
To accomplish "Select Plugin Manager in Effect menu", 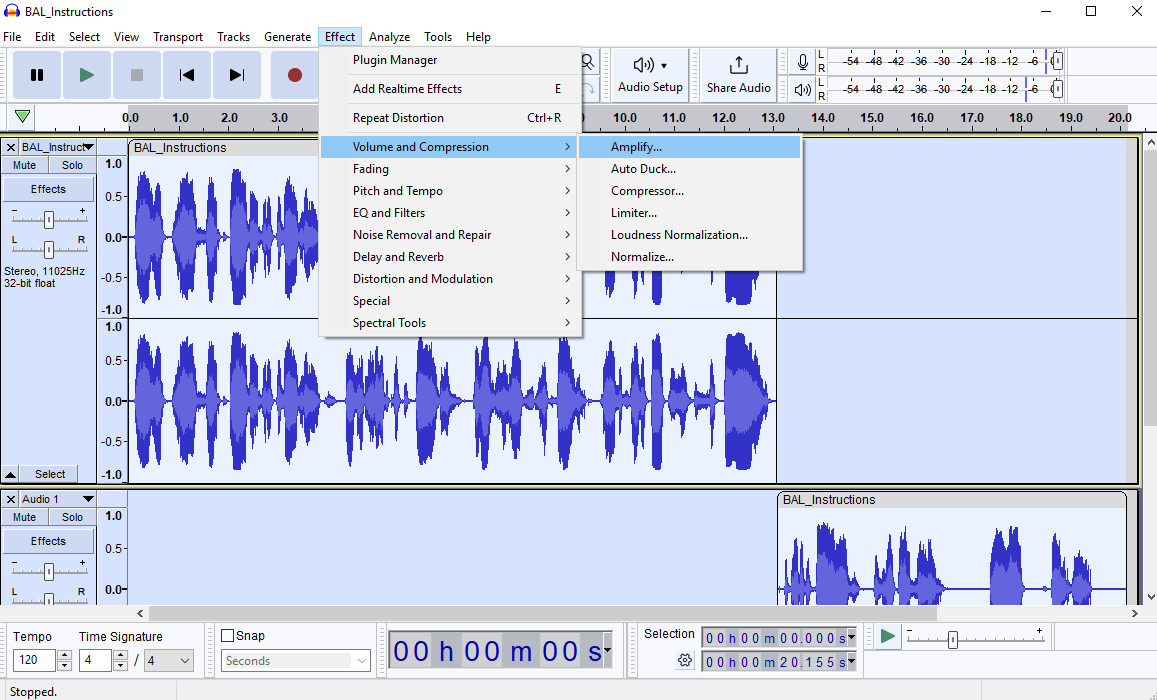I will (x=395, y=60).
